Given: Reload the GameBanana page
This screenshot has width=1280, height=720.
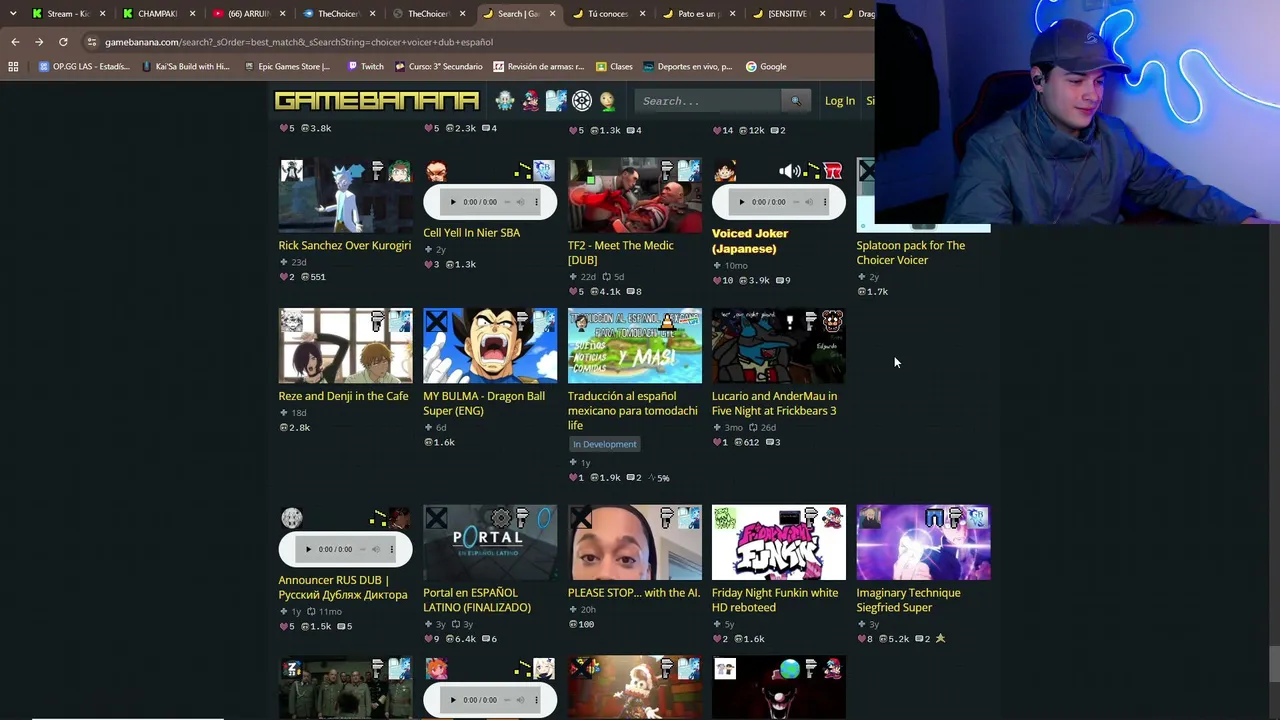Looking at the screenshot, I should (x=63, y=42).
